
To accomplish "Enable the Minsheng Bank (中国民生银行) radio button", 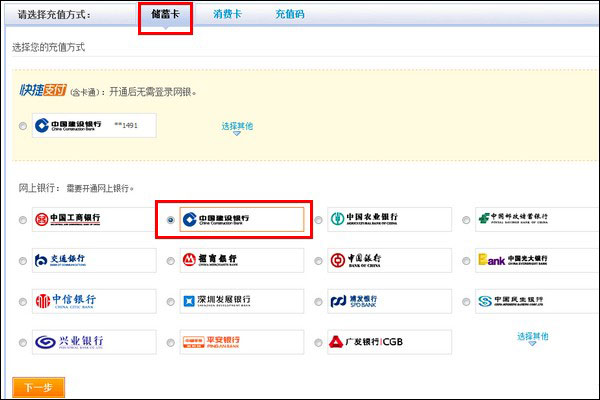I will (465, 302).
